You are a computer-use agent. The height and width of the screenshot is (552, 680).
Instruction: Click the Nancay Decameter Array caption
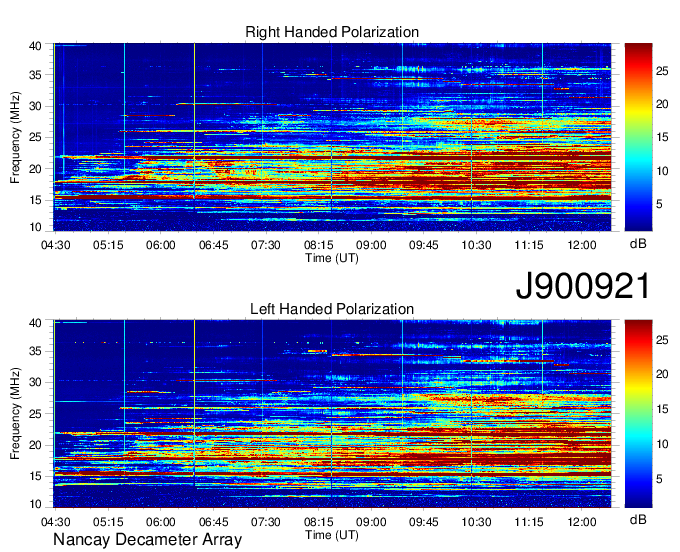[147, 539]
